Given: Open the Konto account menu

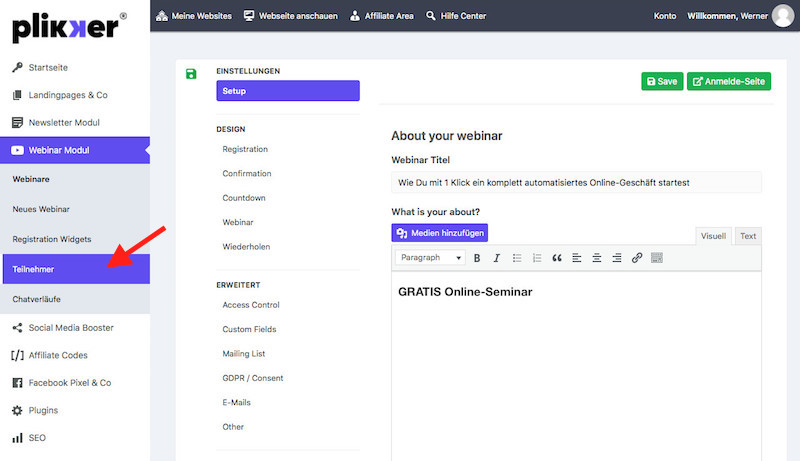Looking at the screenshot, I should 665,16.
